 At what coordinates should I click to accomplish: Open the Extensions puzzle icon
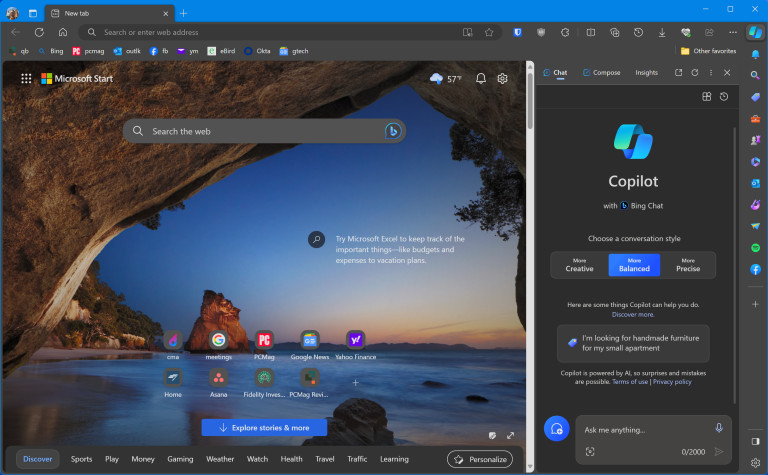coord(565,32)
